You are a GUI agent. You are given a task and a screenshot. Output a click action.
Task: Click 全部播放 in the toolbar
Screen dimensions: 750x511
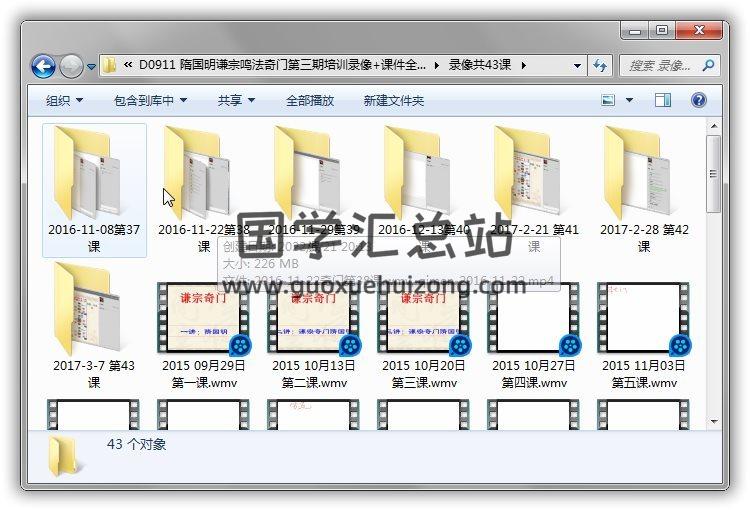coord(310,100)
